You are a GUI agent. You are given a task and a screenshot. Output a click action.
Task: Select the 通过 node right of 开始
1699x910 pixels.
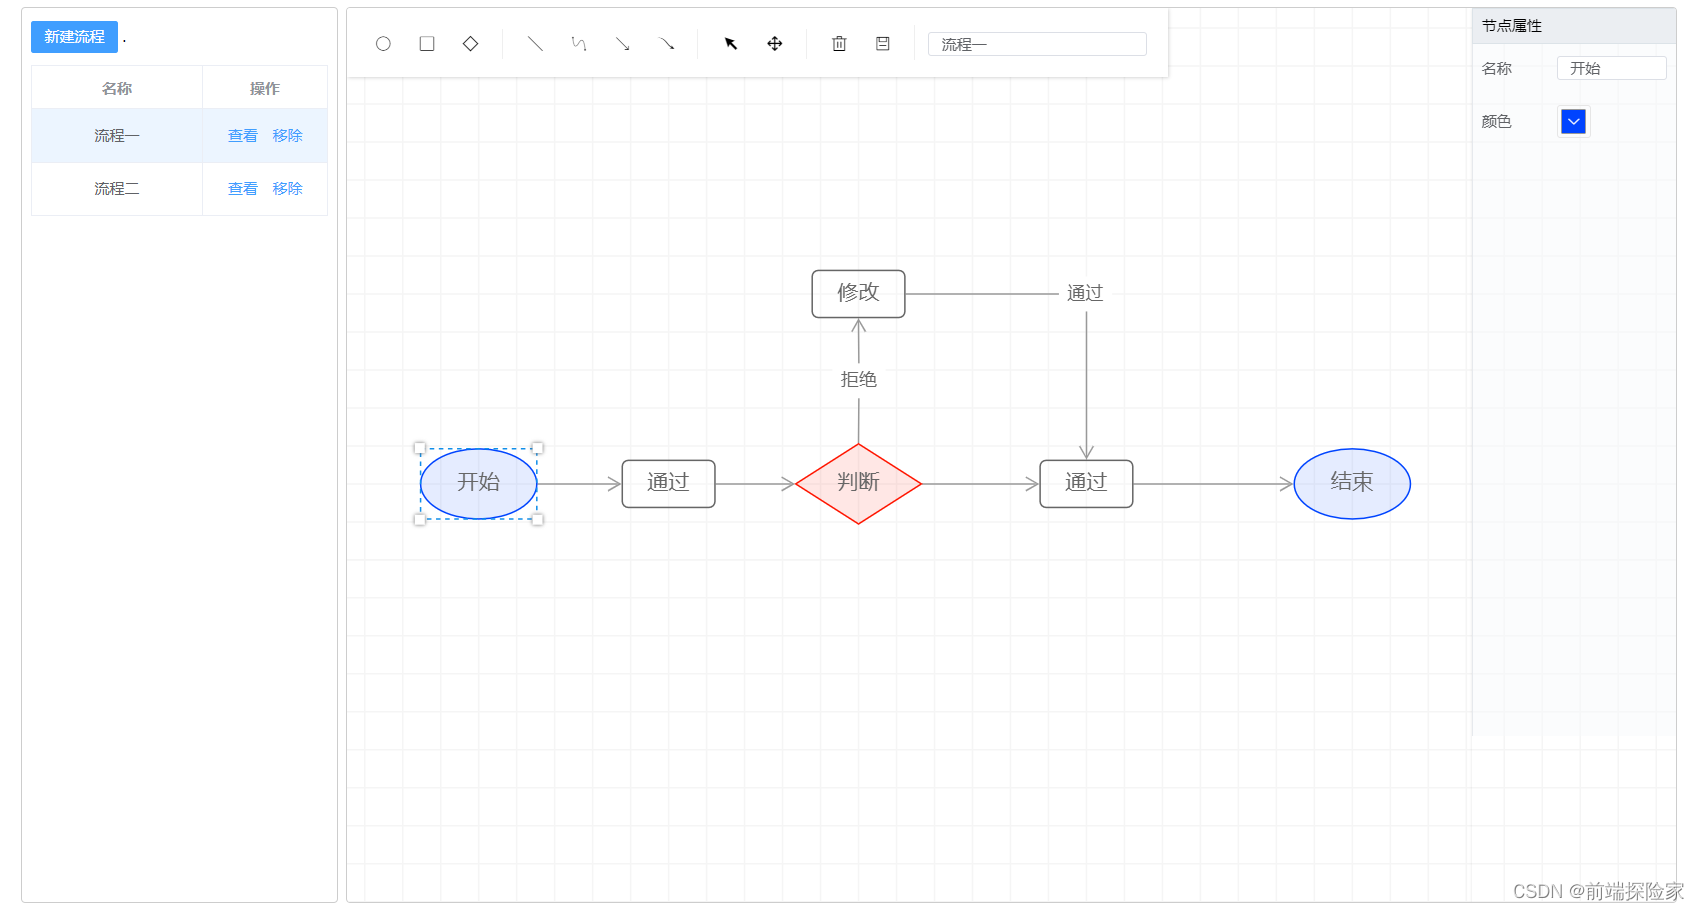click(x=668, y=484)
